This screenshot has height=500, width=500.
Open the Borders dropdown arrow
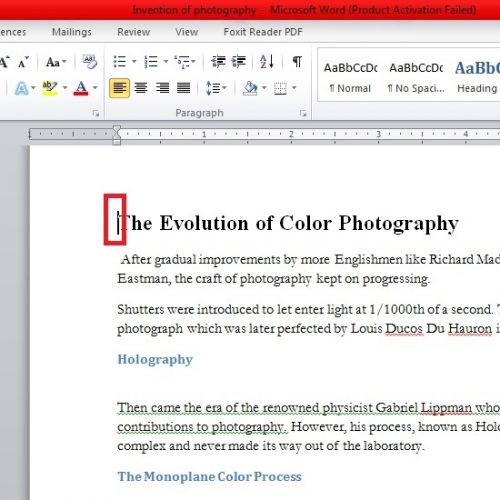(x=294, y=88)
